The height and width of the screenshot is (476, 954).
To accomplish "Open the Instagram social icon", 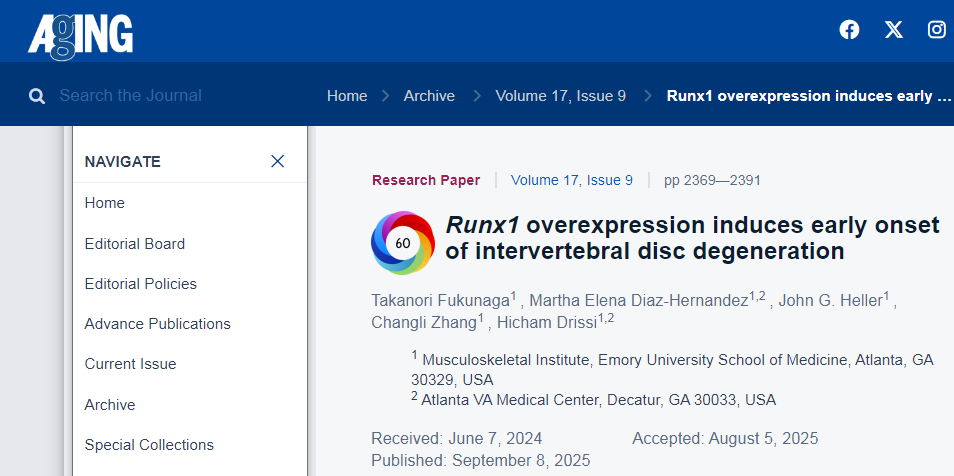I will point(936,30).
